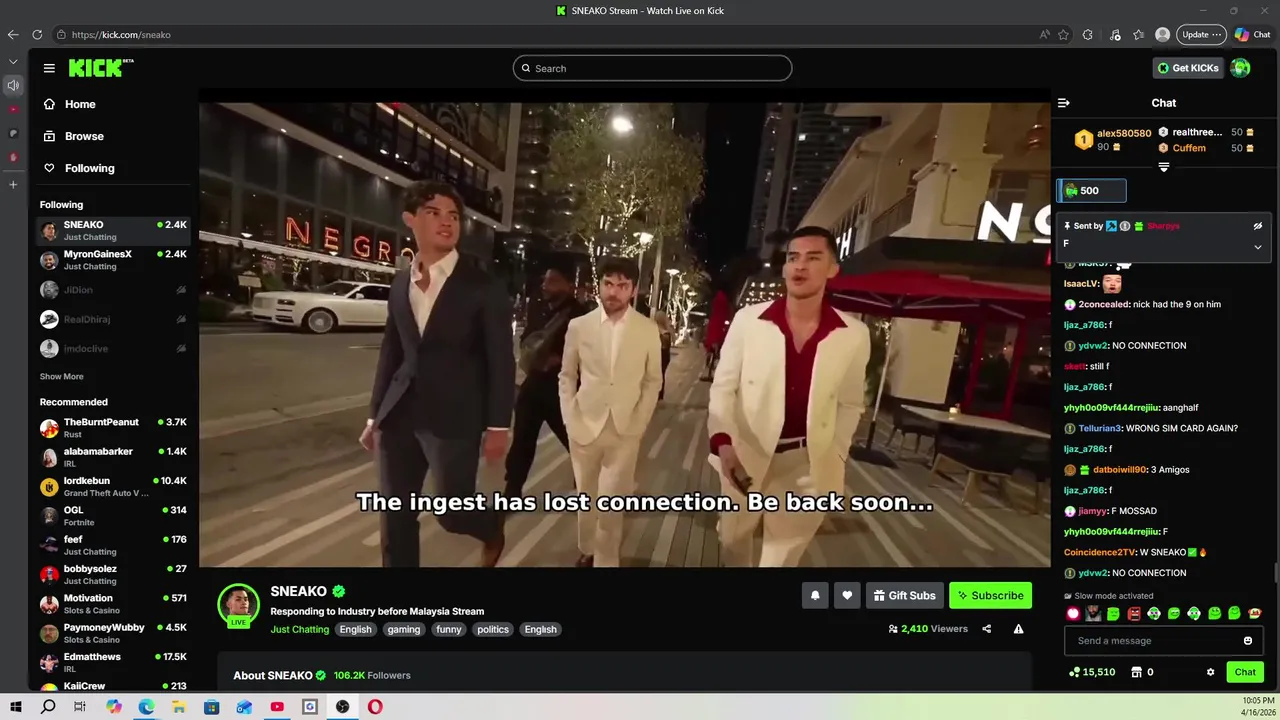Open OBS Studio from the taskbar
Screen dimensions: 1280x720
(343, 707)
